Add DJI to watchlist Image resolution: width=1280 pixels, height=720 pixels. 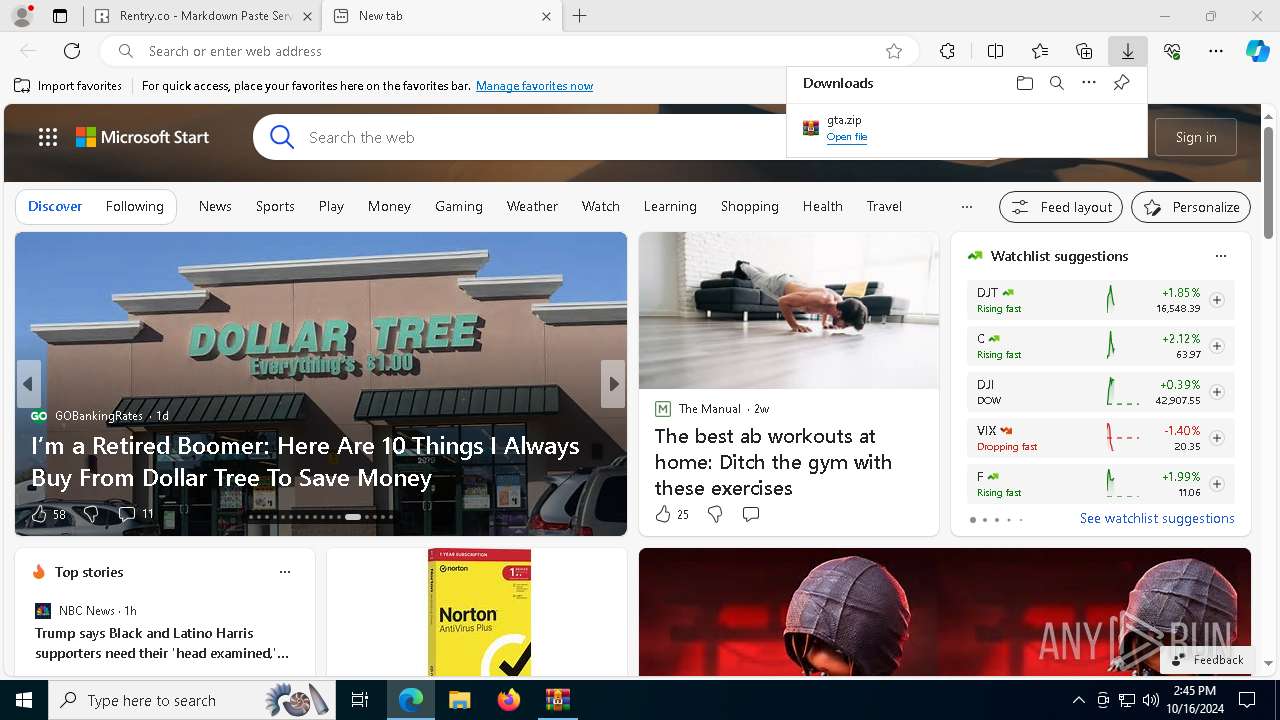[1217, 392]
